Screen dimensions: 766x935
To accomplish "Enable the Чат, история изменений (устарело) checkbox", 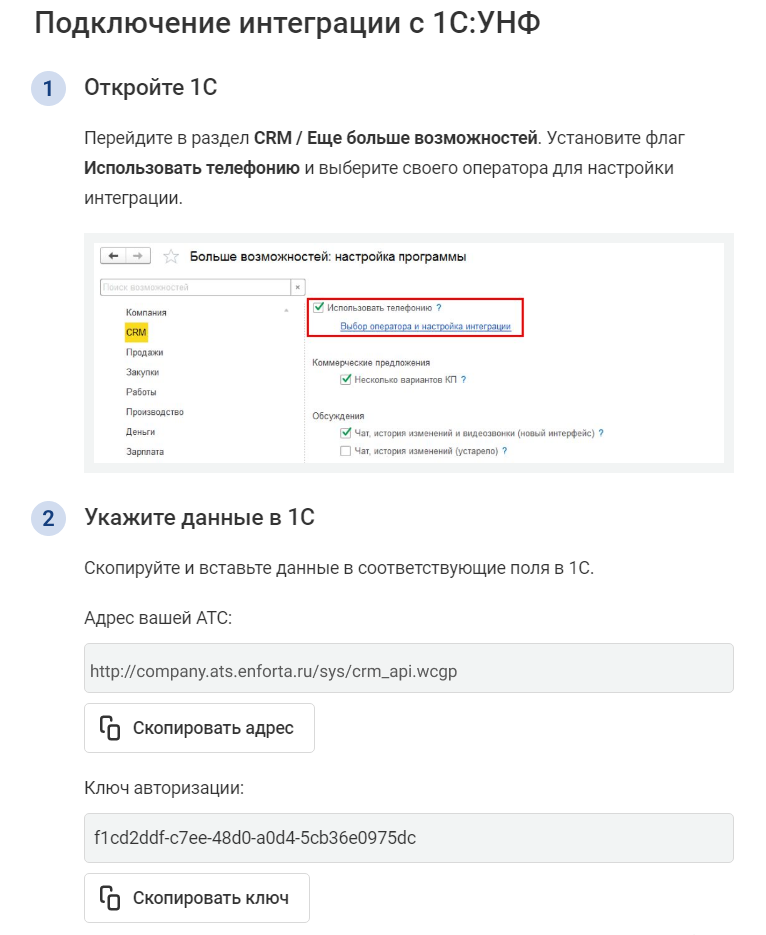I will 345,451.
